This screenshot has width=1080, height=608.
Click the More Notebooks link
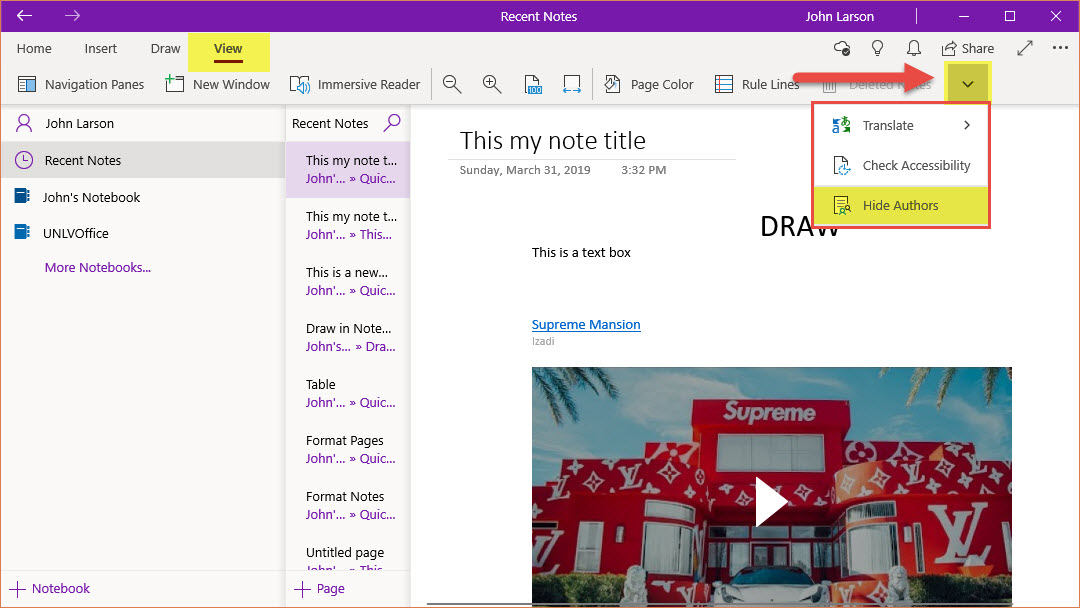click(x=98, y=268)
